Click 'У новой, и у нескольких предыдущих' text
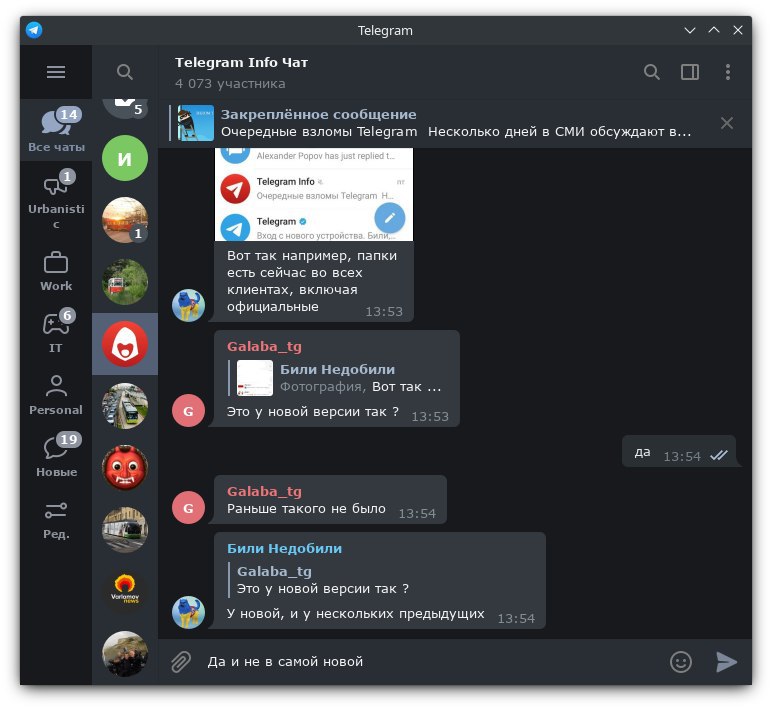Screen dimensions: 772x709 click(x=355, y=613)
